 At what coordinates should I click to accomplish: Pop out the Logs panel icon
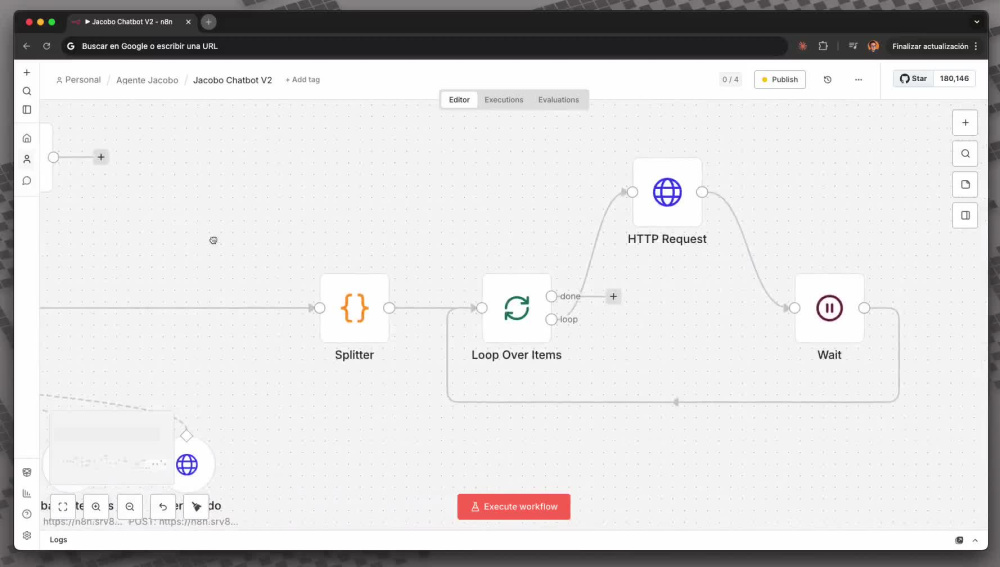point(959,540)
